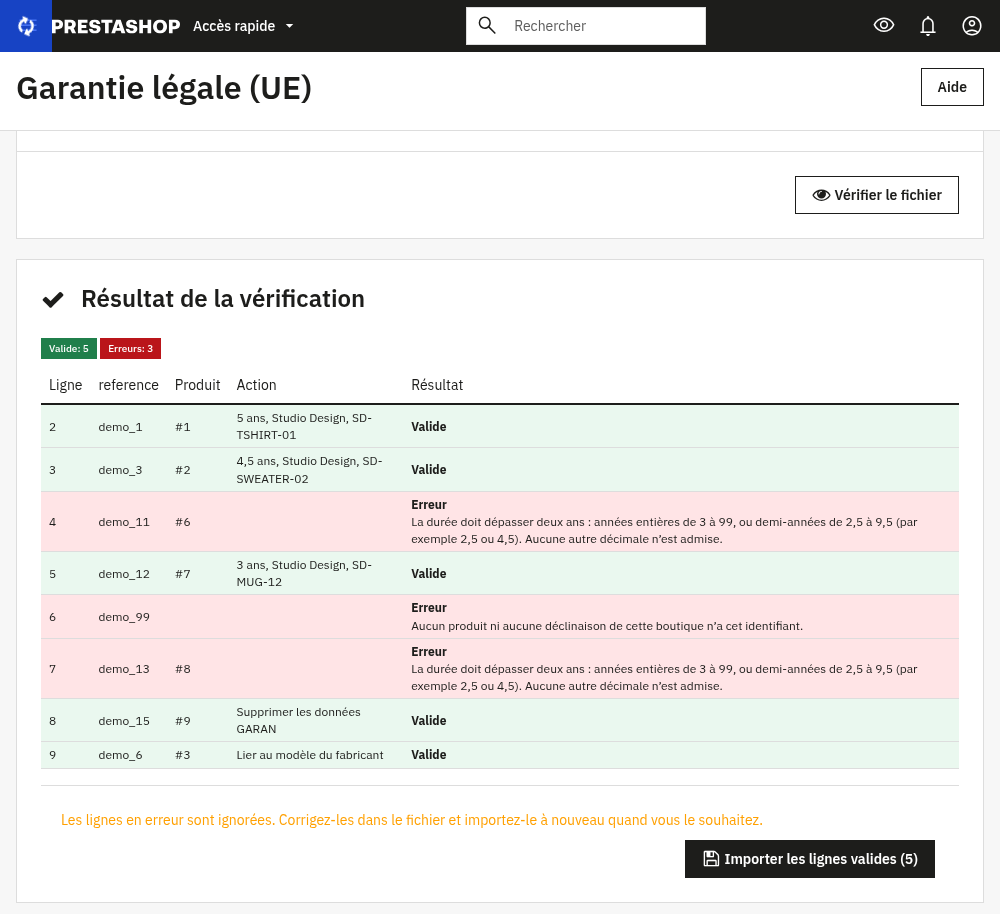
Task: Click the magnifier search icon
Action: click(x=487, y=26)
